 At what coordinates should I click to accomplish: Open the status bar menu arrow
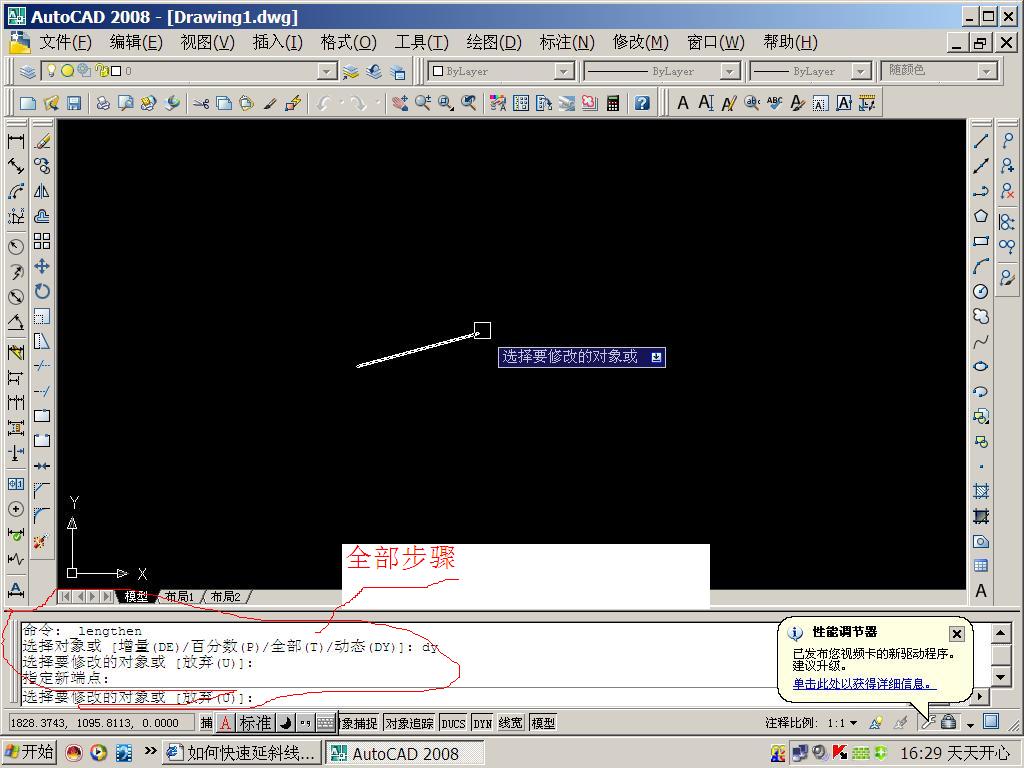(x=970, y=724)
